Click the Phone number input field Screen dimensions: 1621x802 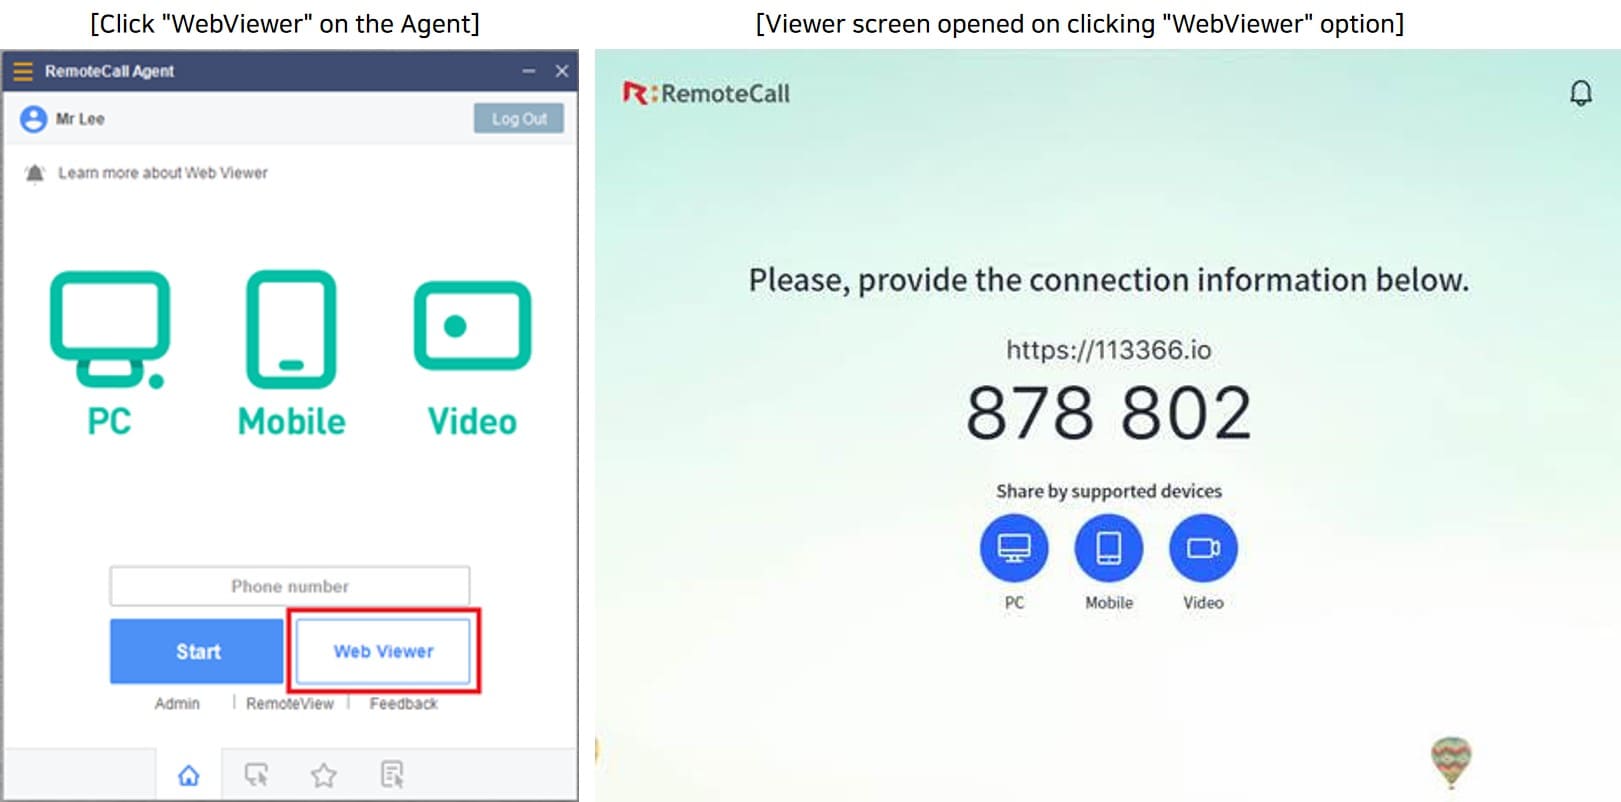pyautogui.click(x=290, y=586)
